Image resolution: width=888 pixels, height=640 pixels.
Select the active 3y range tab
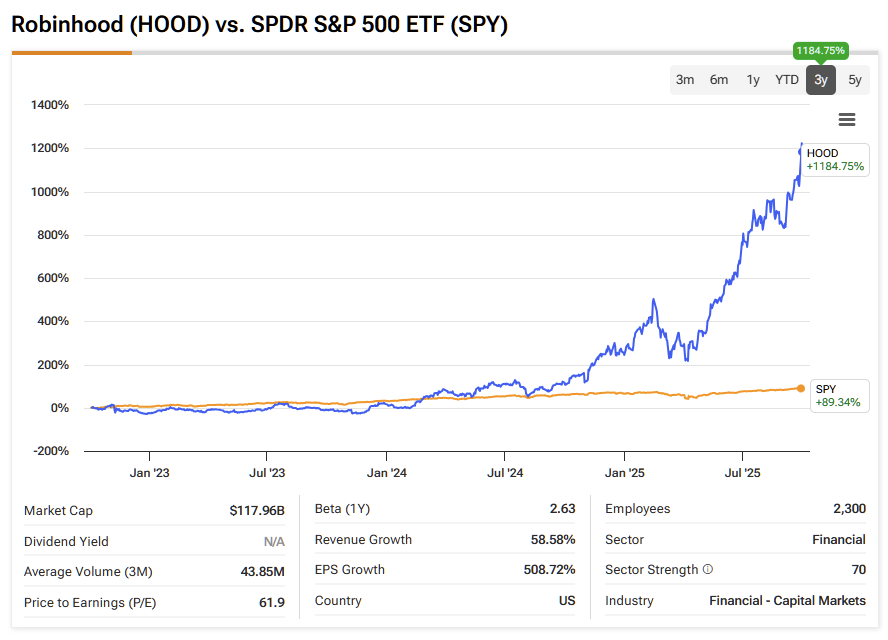pyautogui.click(x=821, y=80)
